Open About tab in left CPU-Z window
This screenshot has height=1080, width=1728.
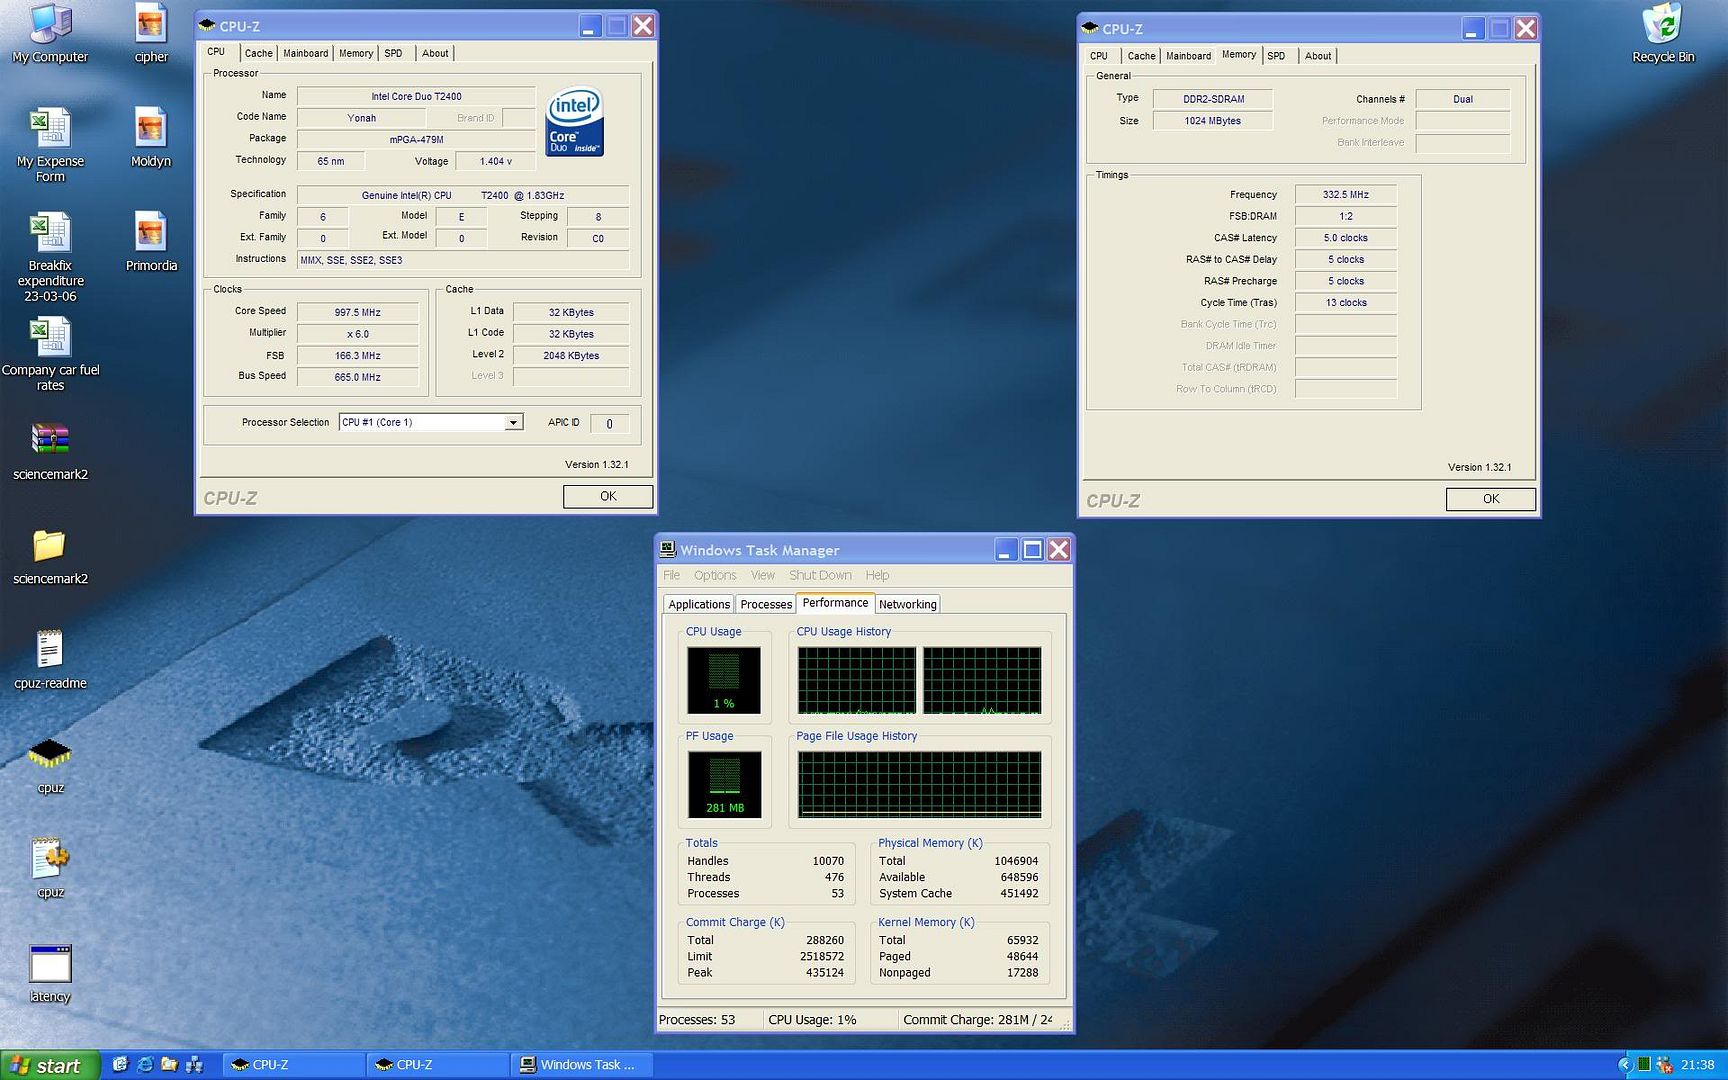click(x=435, y=53)
